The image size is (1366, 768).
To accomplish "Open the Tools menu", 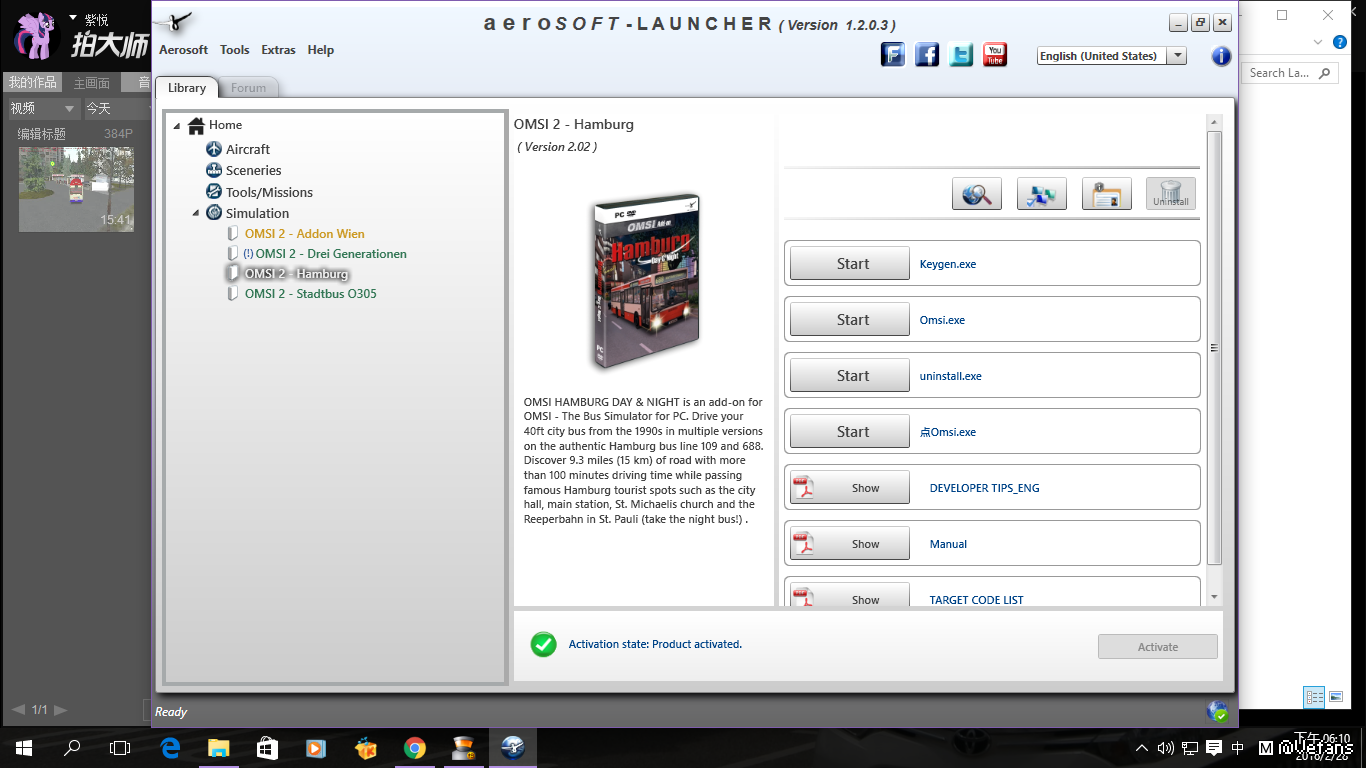I will (235, 50).
